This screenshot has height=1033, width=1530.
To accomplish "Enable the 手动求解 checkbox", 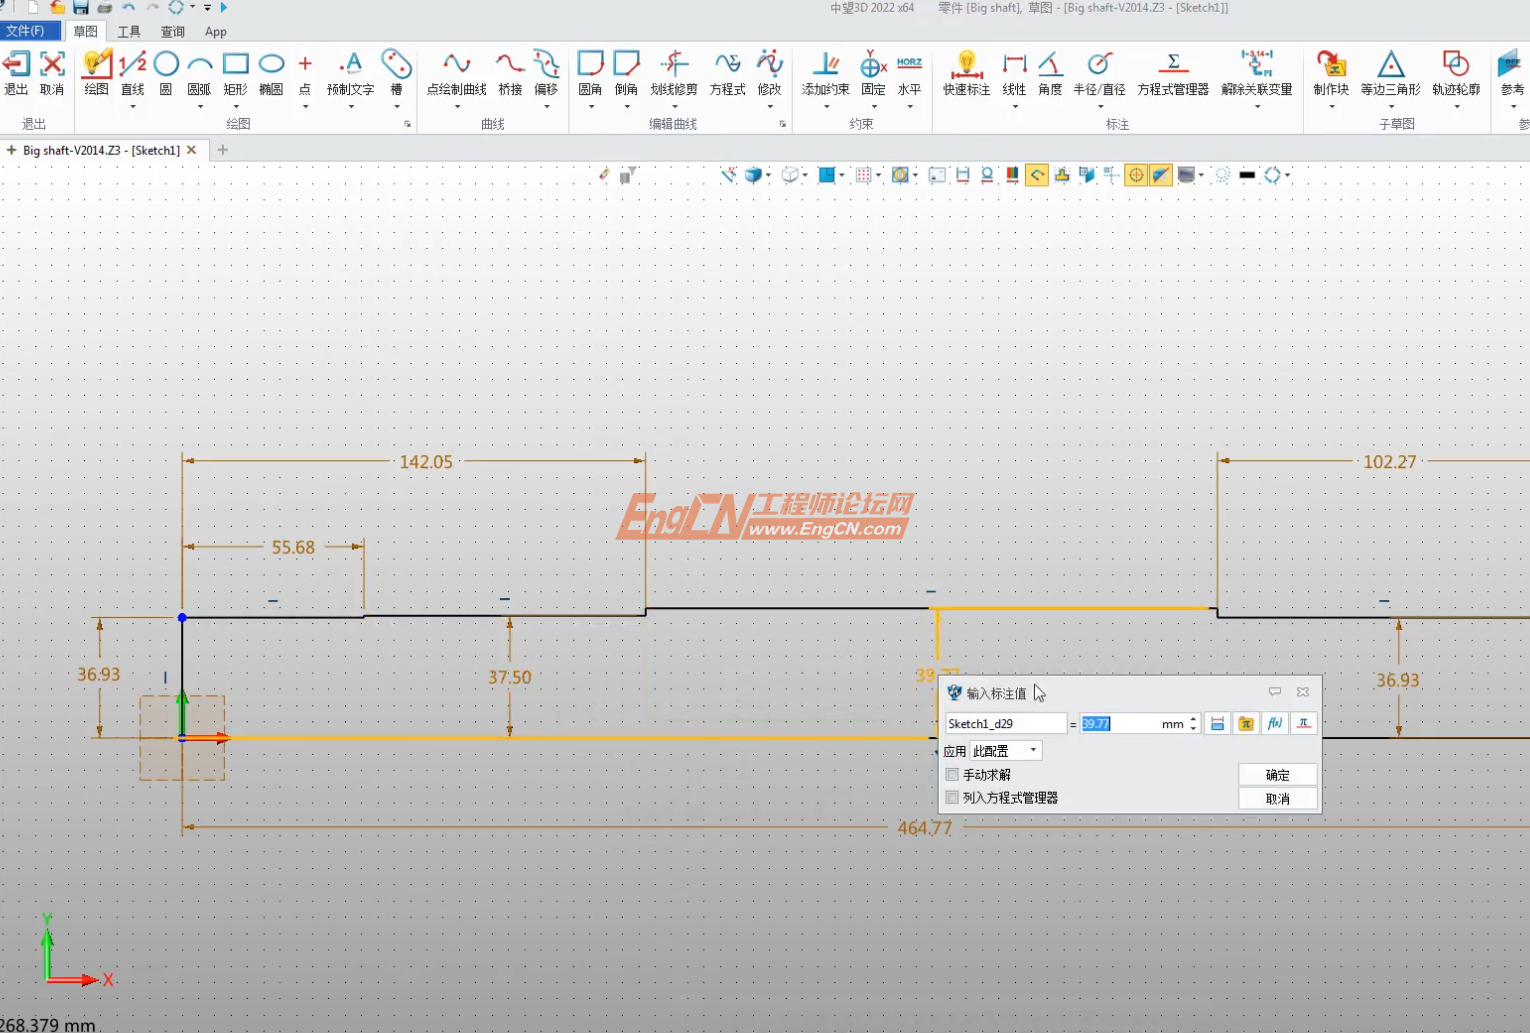I will tap(951, 774).
